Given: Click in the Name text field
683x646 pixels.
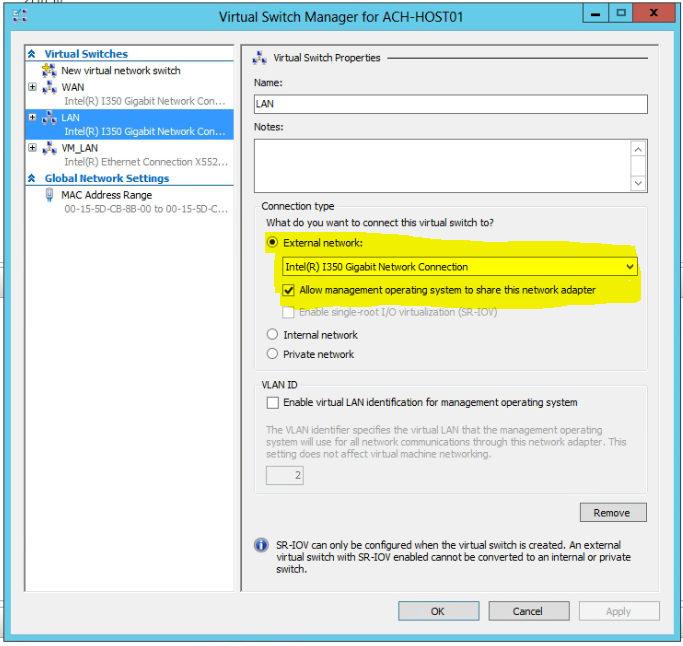Looking at the screenshot, I should tap(450, 104).
